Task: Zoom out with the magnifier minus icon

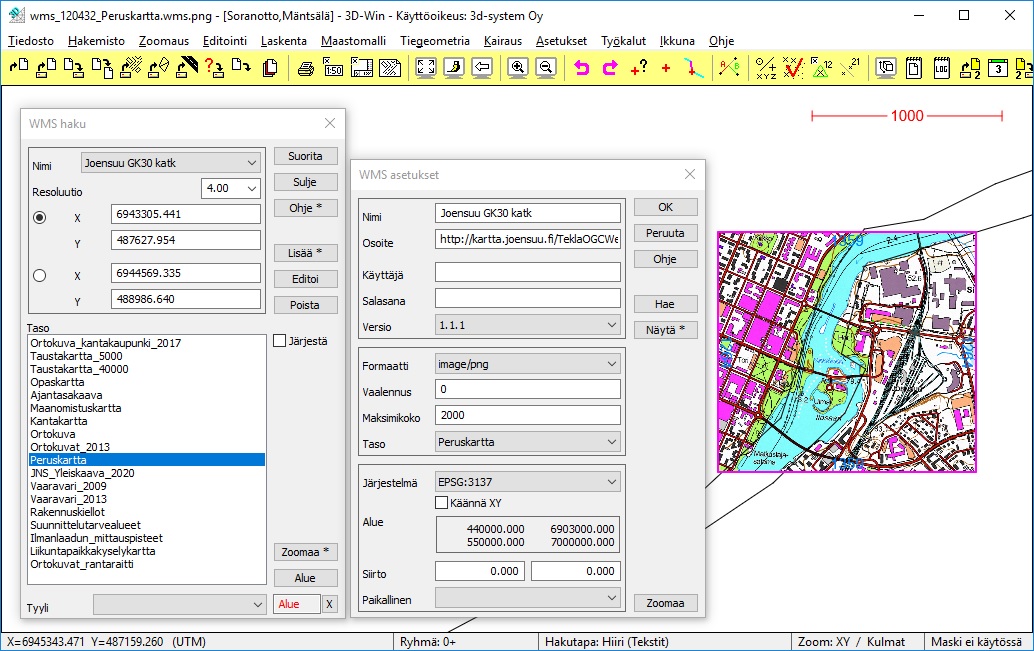Action: click(546, 67)
